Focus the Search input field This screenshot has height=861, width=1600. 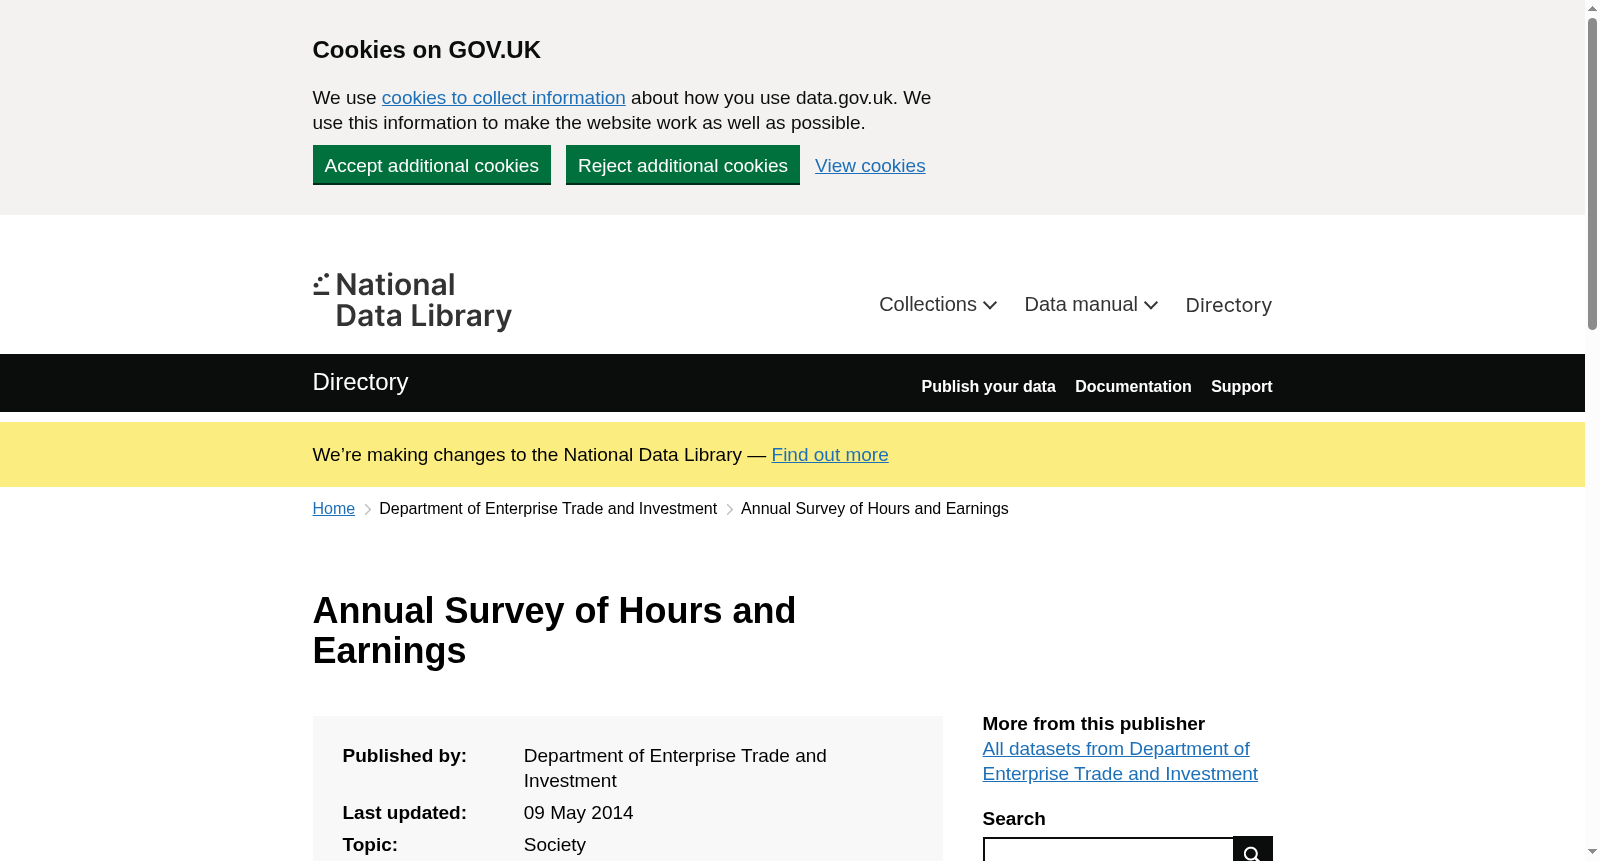(1108, 849)
